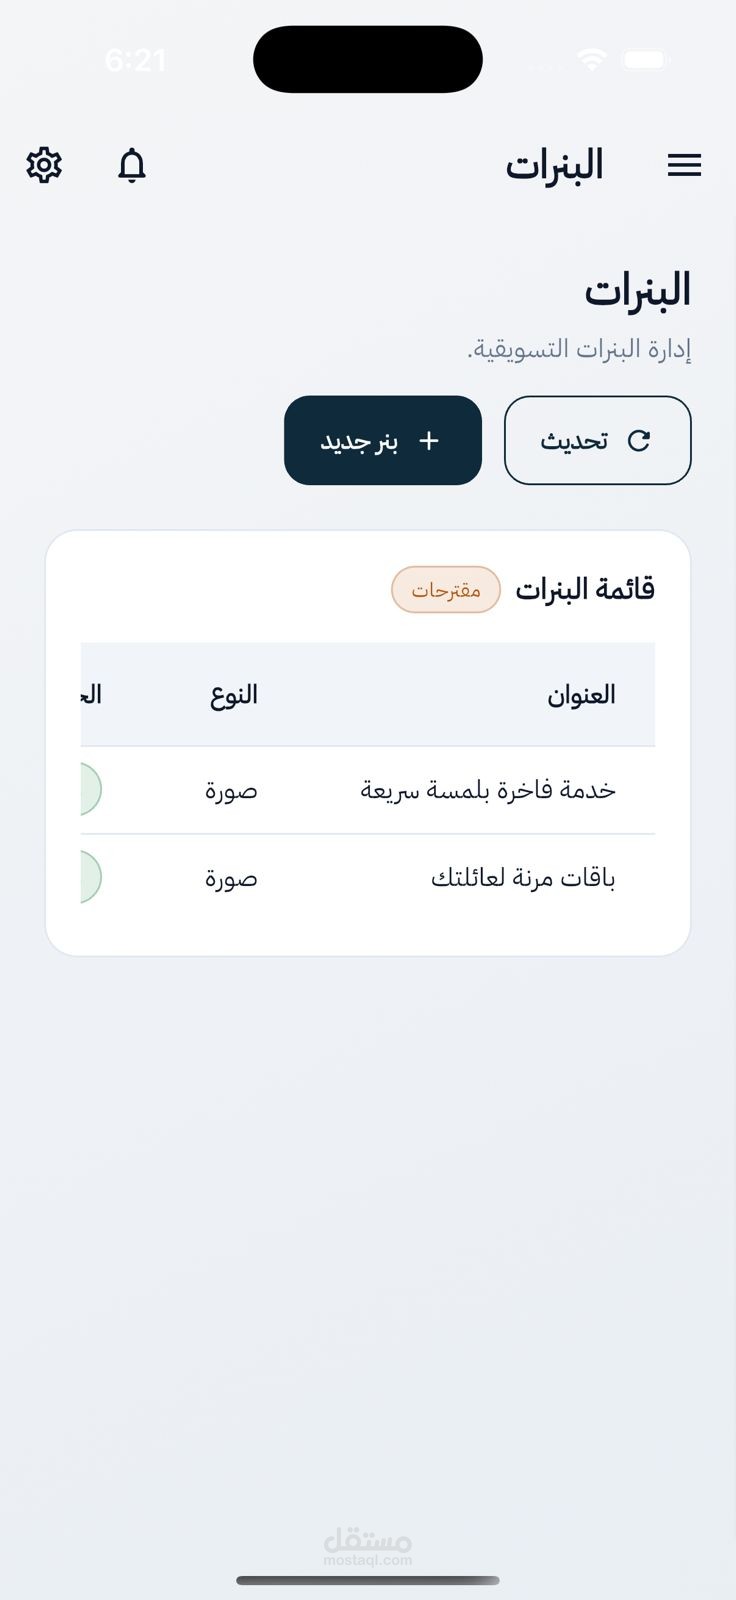Tap the تحديث refresh button

pos(597,440)
